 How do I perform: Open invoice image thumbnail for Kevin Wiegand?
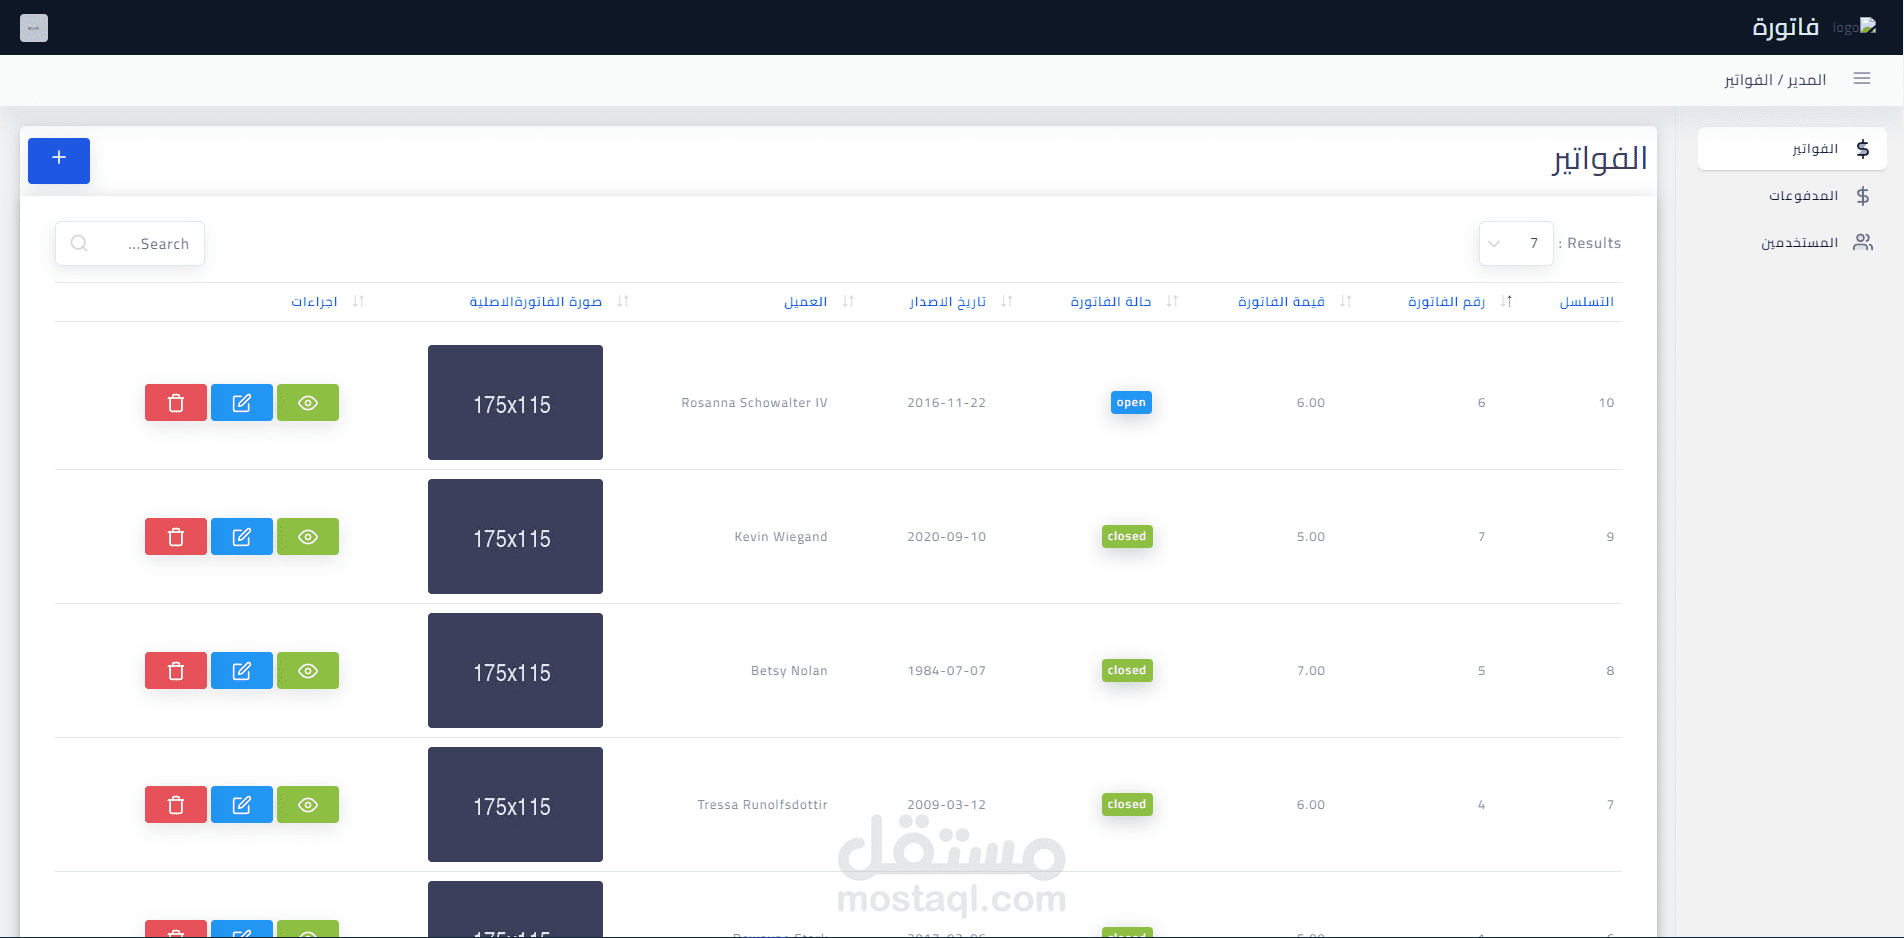click(515, 537)
